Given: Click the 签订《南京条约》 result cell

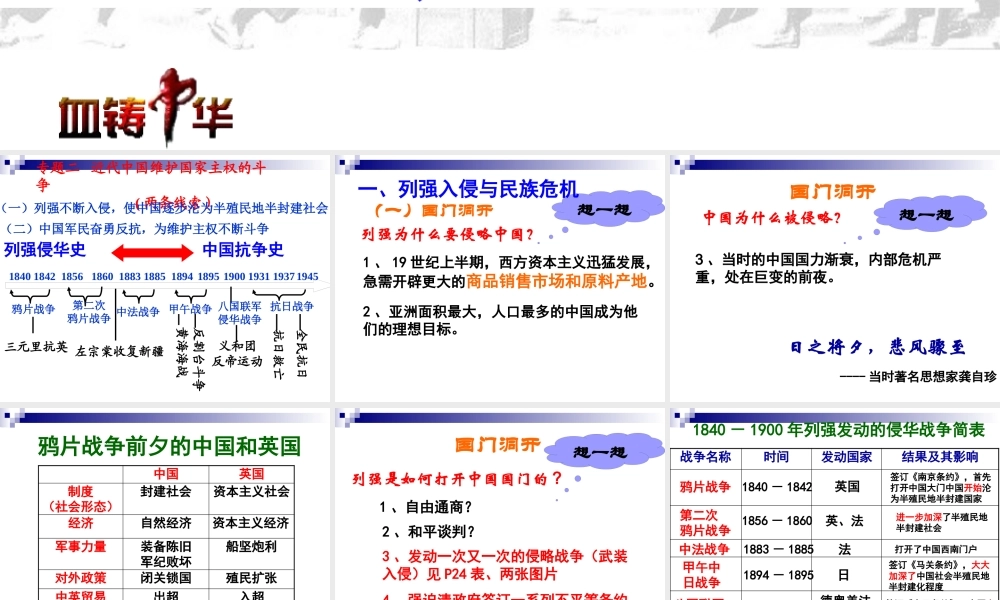Looking at the screenshot, I should [940, 487].
